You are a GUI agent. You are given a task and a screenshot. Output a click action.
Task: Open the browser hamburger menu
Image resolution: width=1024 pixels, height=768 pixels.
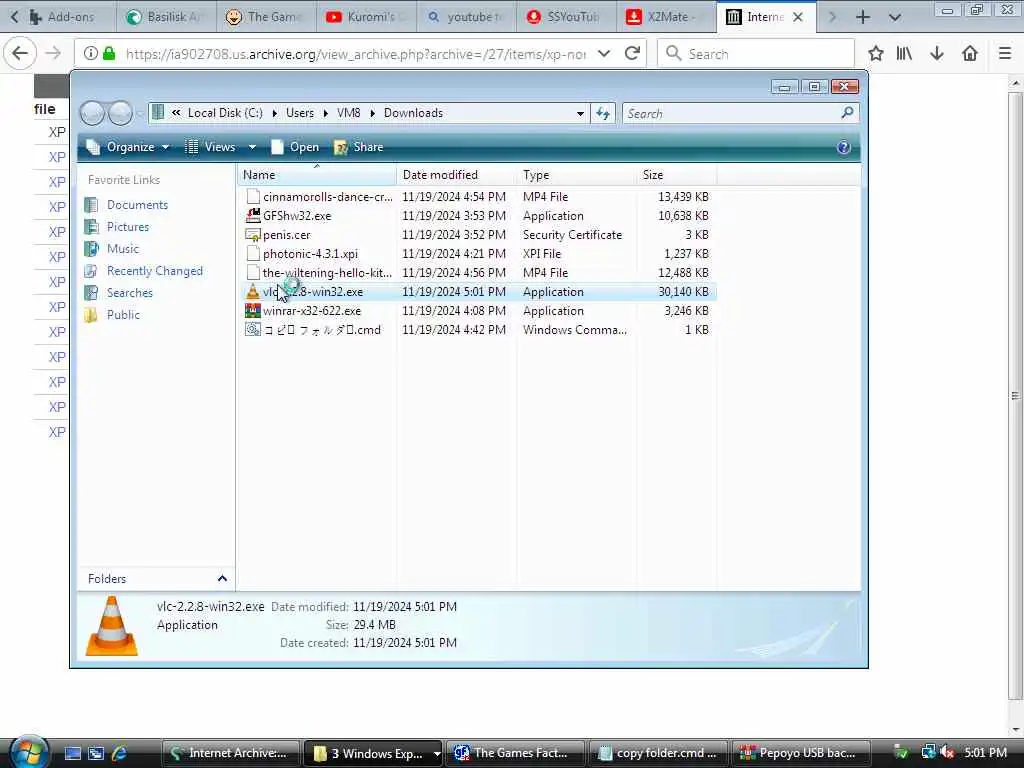coord(1005,54)
